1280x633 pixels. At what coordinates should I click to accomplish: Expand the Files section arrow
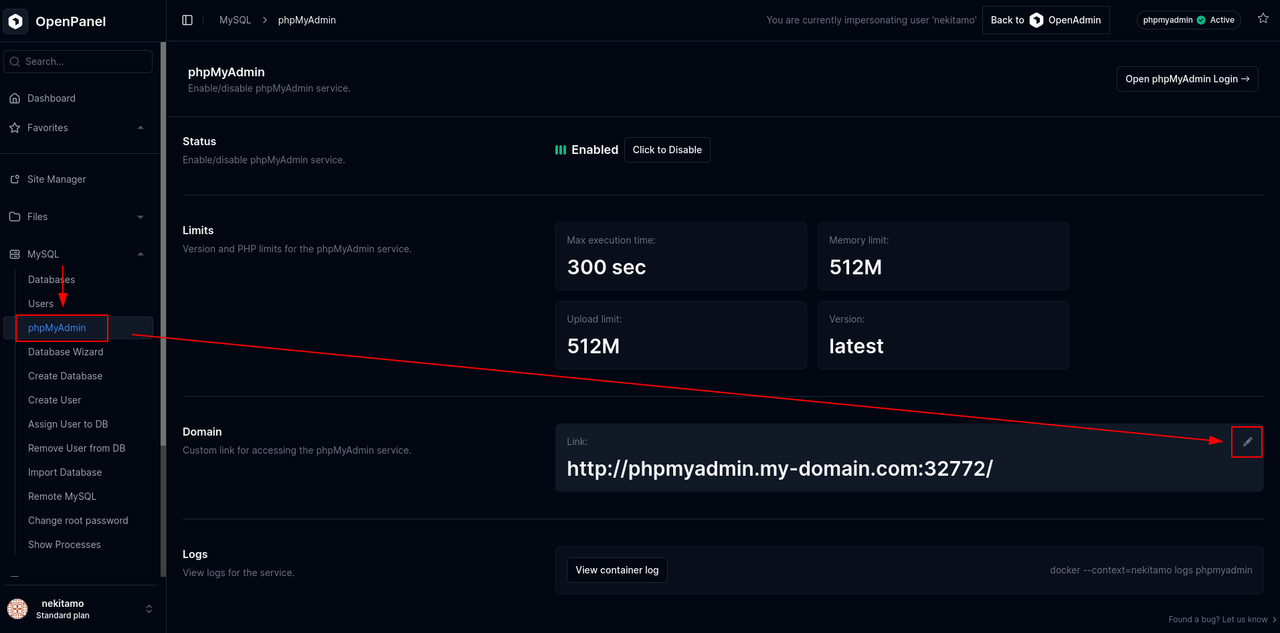click(x=140, y=217)
